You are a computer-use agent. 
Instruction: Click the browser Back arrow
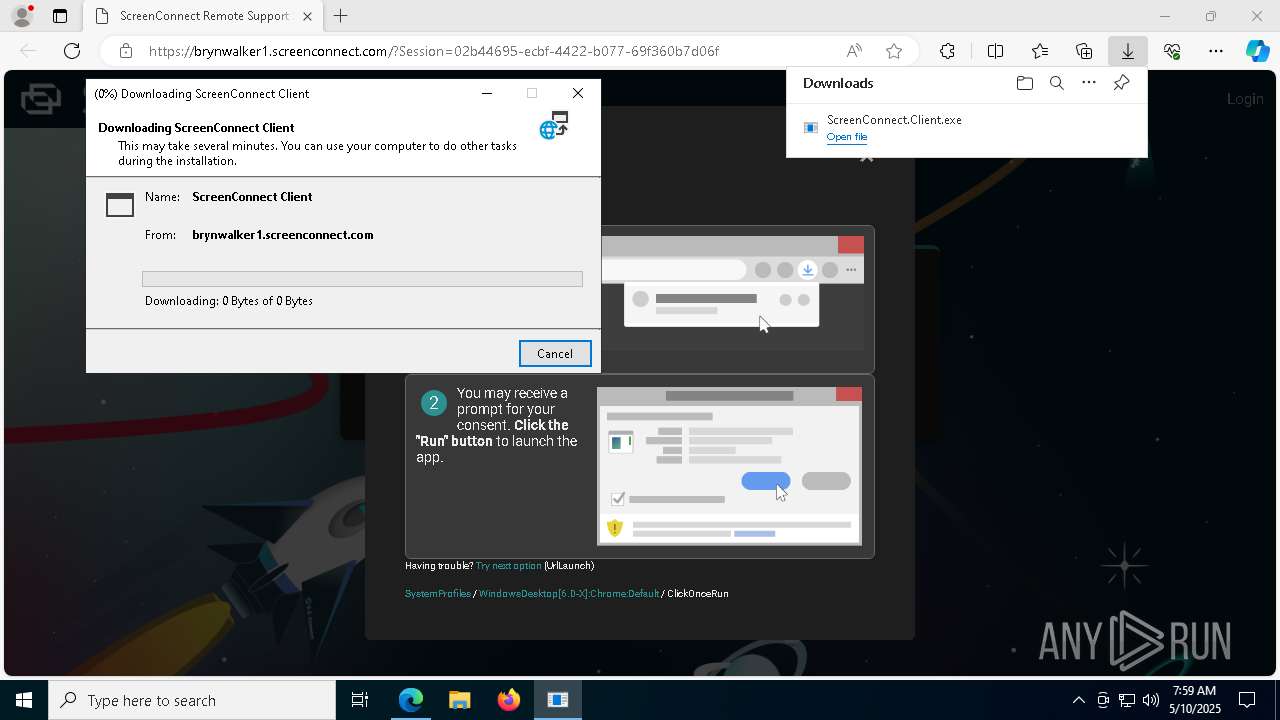coord(28,51)
